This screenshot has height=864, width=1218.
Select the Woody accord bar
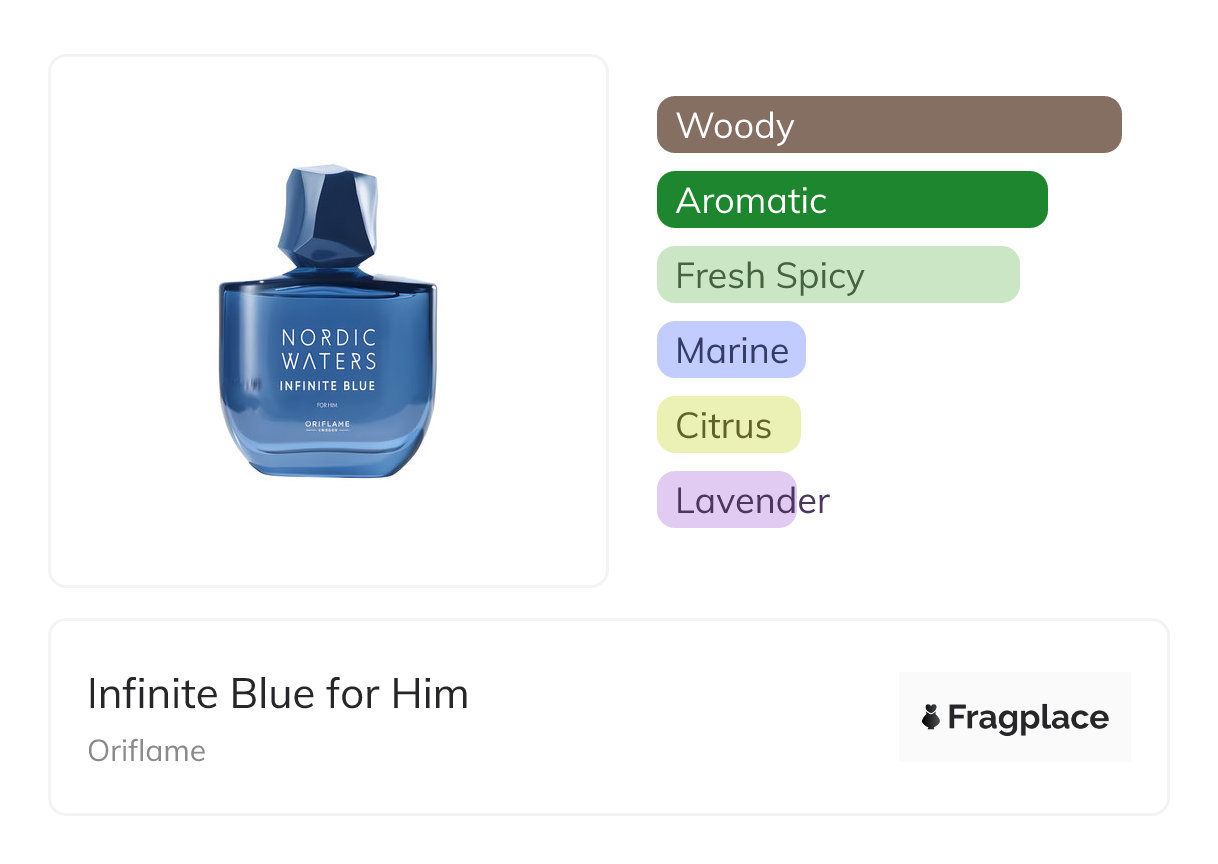[889, 125]
